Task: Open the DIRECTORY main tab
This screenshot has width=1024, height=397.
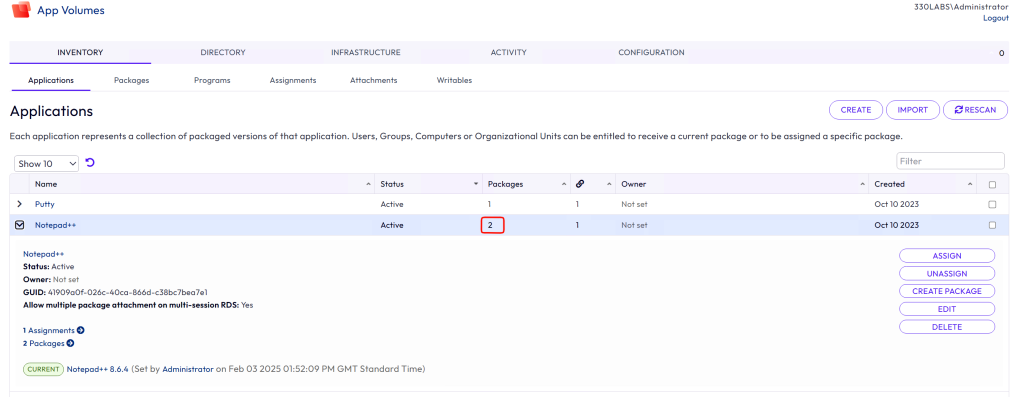Action: (223, 52)
